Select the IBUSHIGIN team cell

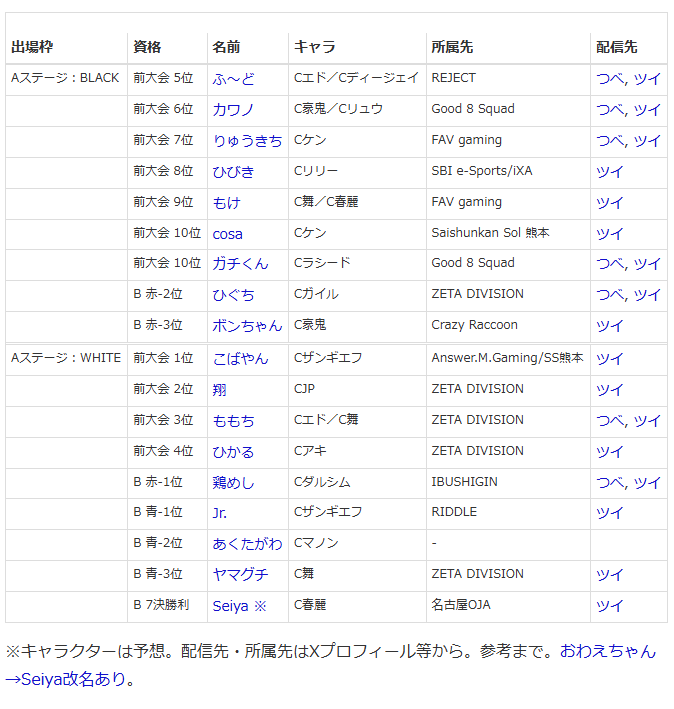pyautogui.click(x=508, y=482)
